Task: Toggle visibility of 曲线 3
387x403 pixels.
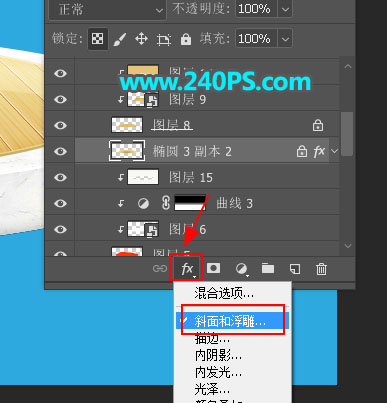Action: [60, 203]
